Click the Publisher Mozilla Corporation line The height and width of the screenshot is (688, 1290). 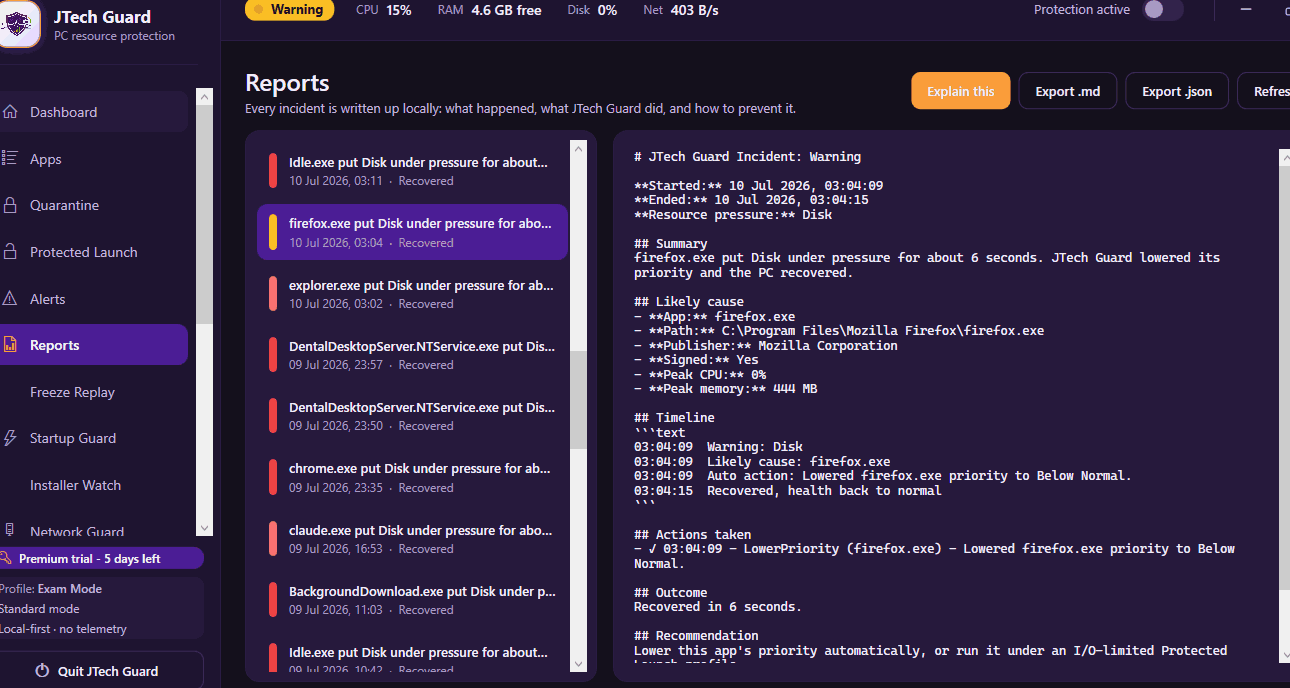coord(766,346)
